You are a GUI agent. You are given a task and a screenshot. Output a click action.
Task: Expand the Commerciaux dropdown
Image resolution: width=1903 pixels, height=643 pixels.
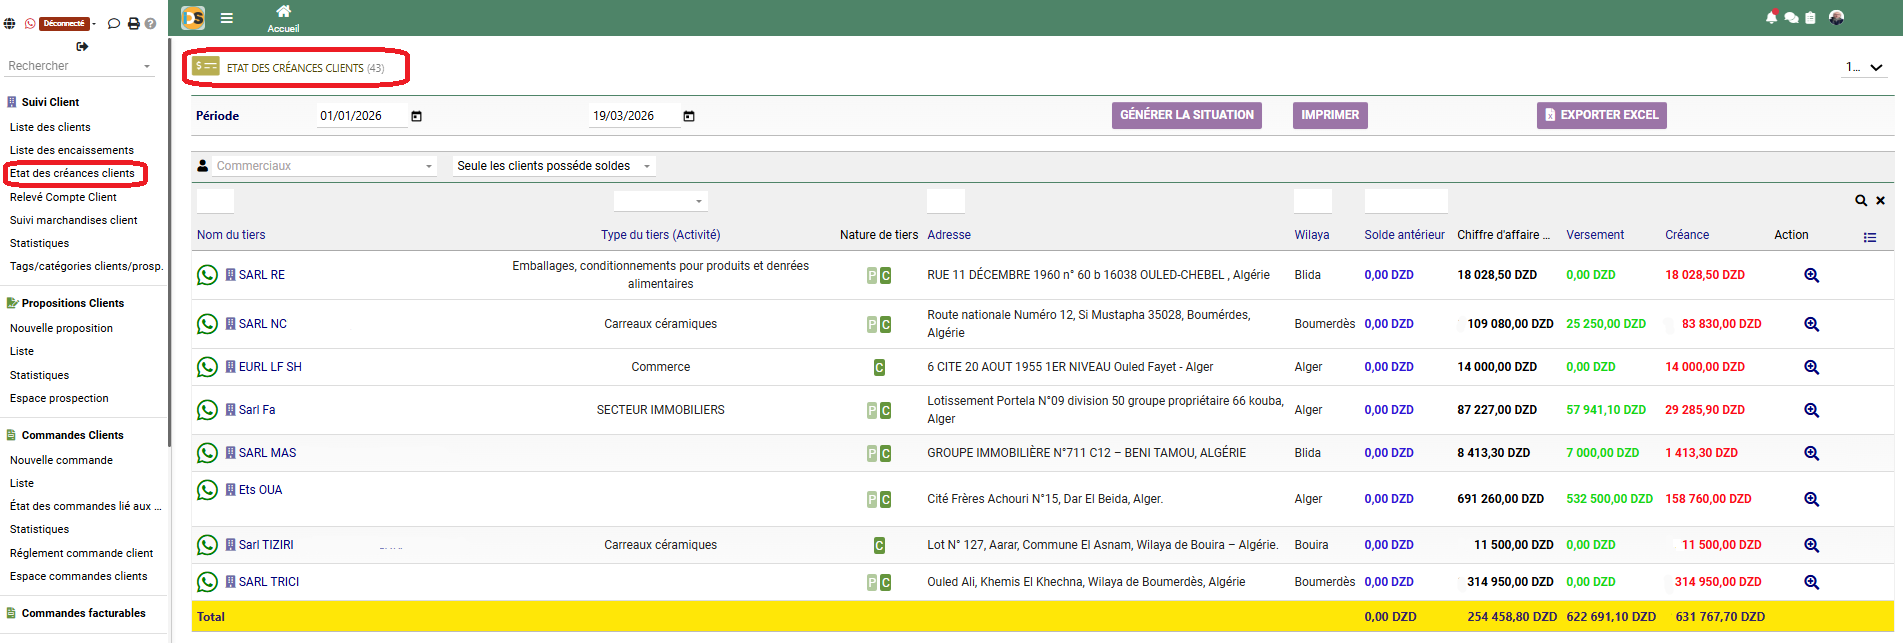coord(324,166)
